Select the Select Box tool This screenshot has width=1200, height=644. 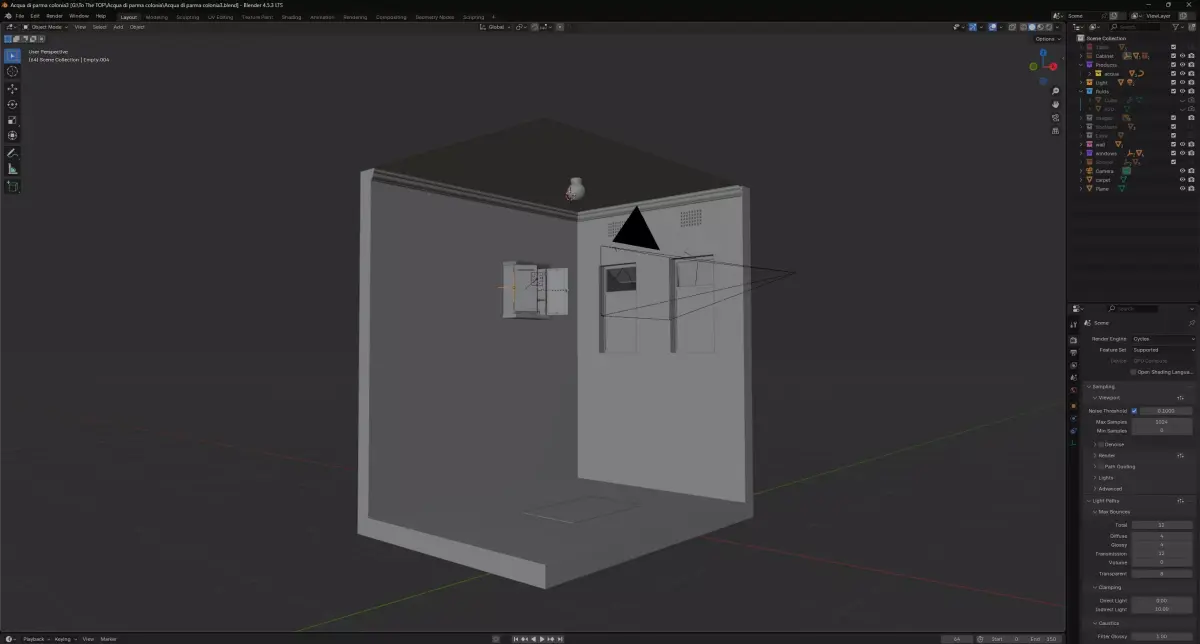pyautogui.click(x=13, y=55)
